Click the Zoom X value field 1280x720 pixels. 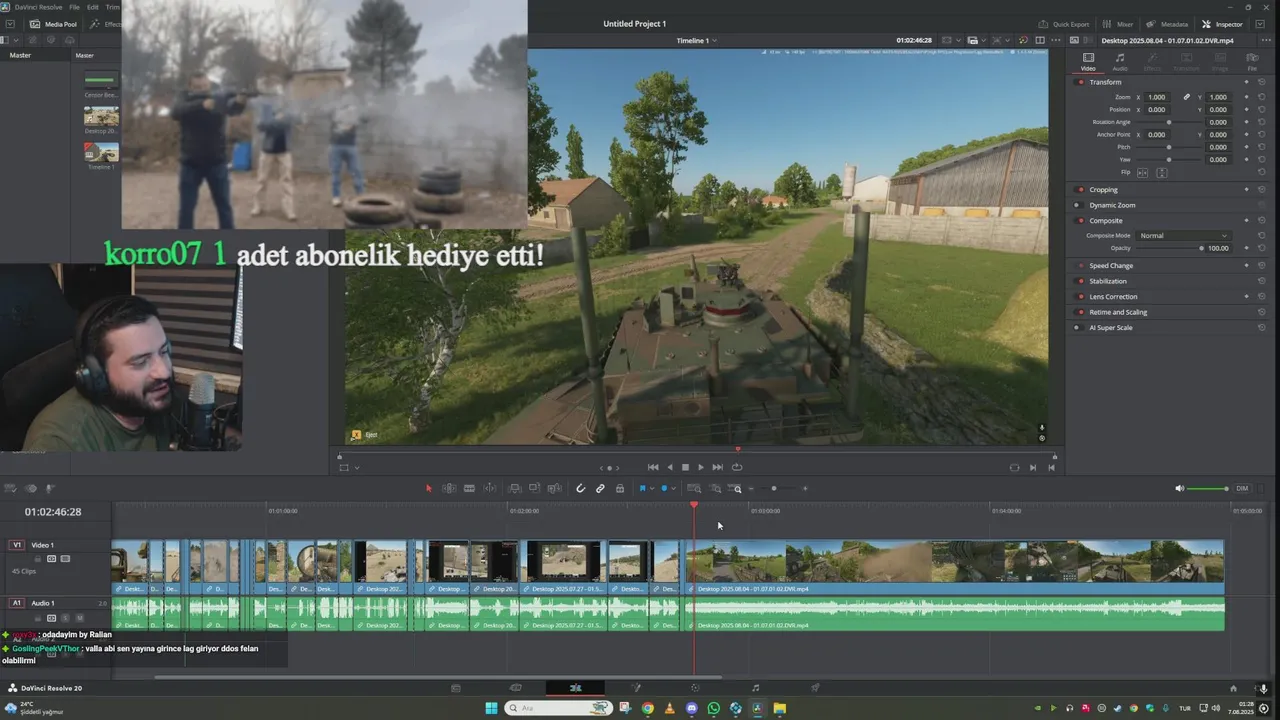(1157, 97)
